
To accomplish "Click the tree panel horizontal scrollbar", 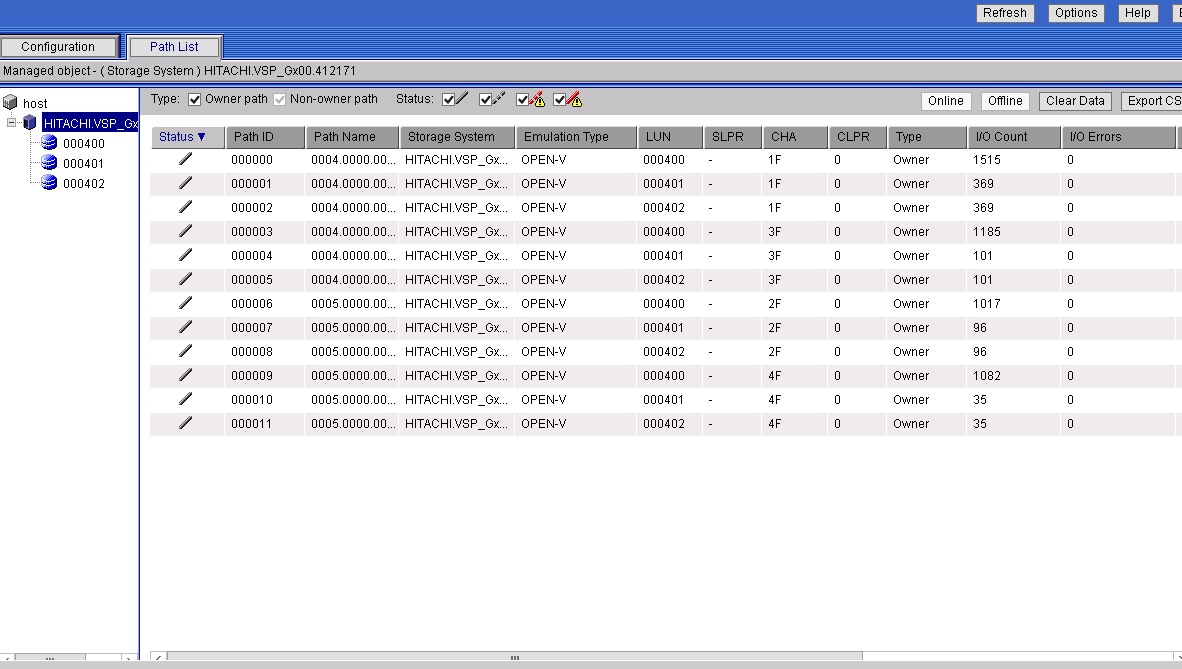I will click(x=50, y=658).
